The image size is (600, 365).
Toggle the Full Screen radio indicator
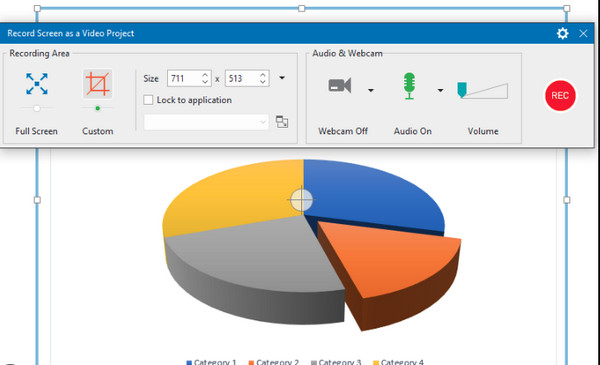click(x=37, y=108)
